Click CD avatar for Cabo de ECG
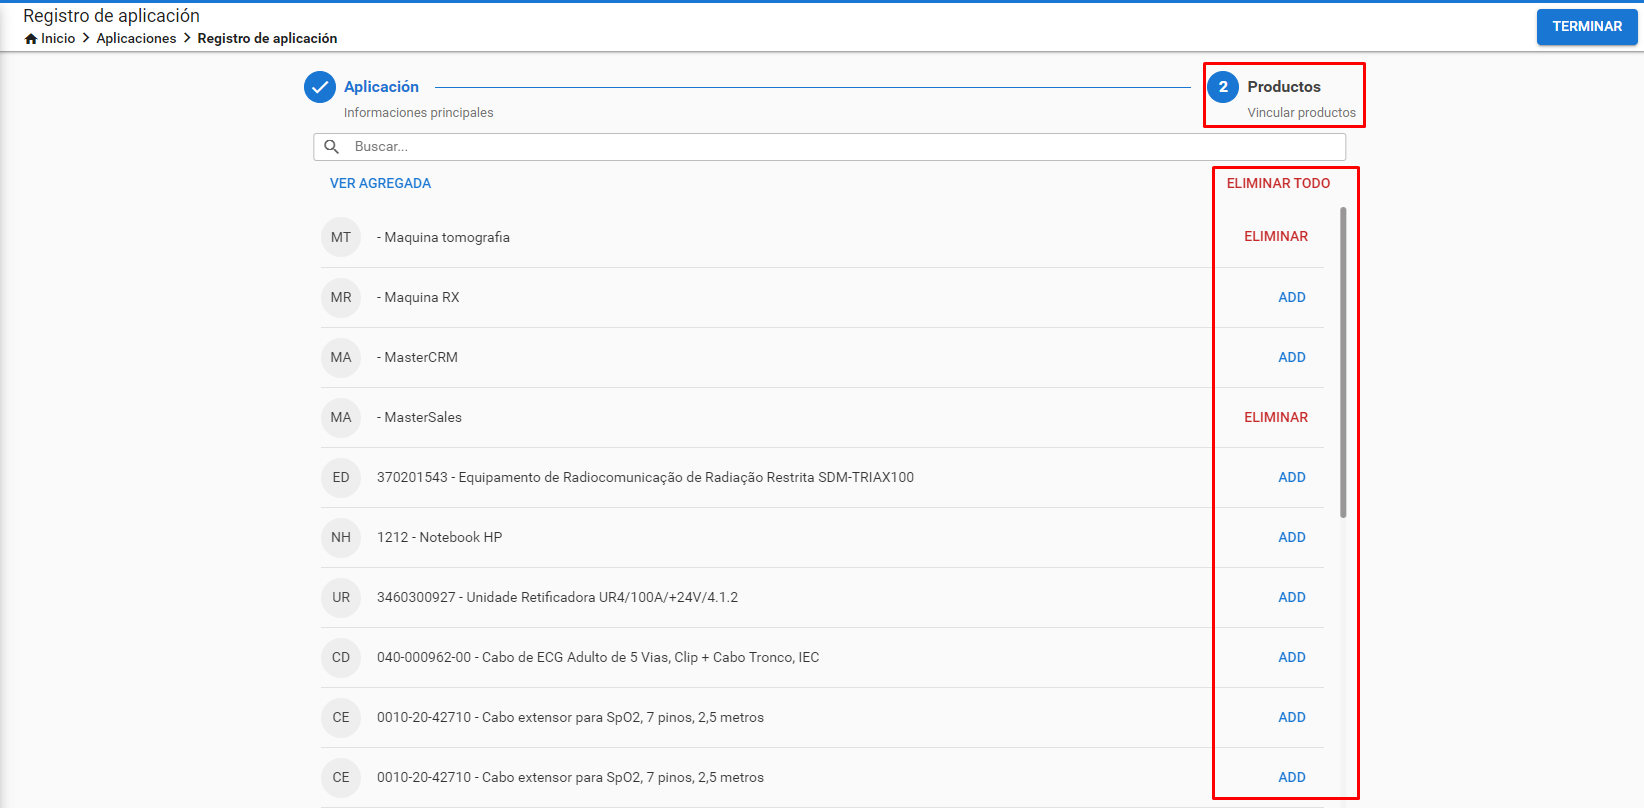The image size is (1644, 808). pyautogui.click(x=341, y=657)
